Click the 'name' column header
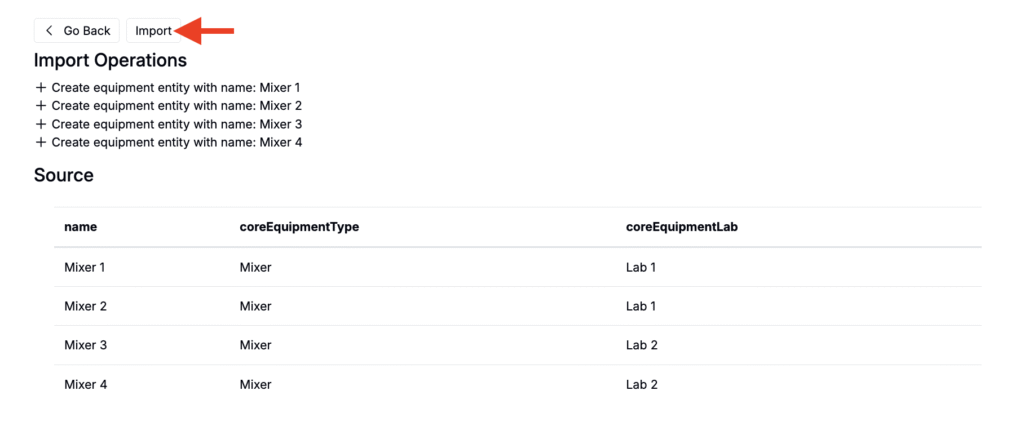The height and width of the screenshot is (426, 1024). (x=80, y=227)
